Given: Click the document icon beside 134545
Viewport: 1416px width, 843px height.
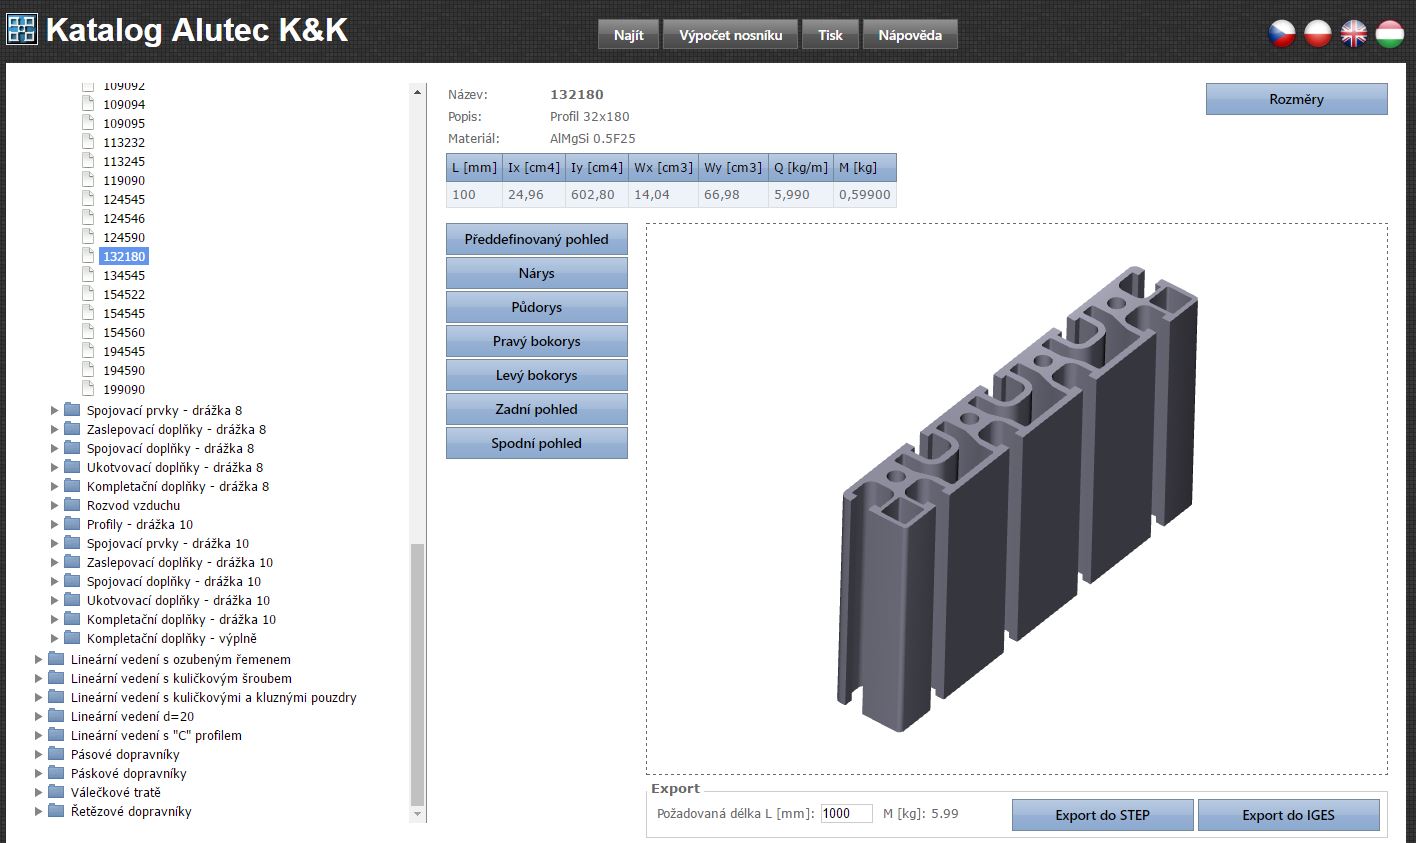Looking at the screenshot, I should 88,275.
